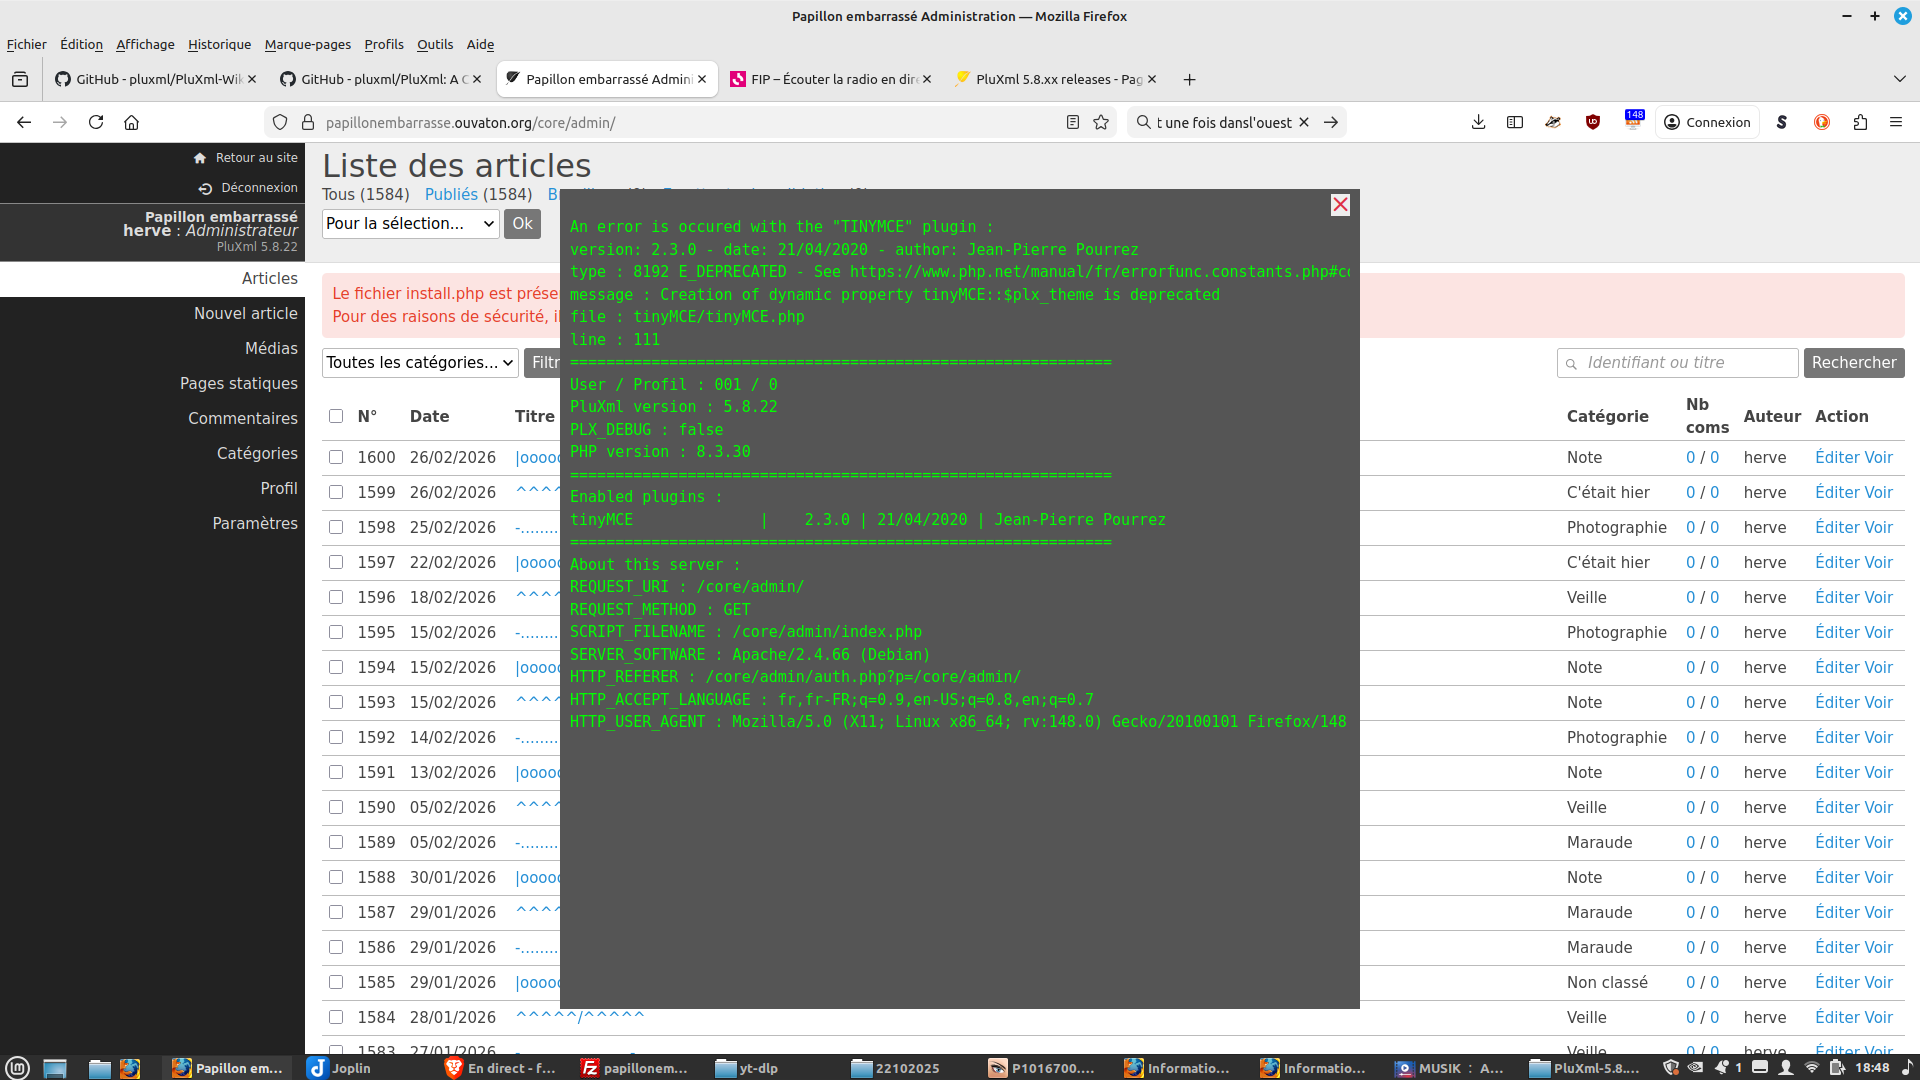The height and width of the screenshot is (1080, 1920).
Task: Click the uBlock Origin shield icon
Action: point(1593,122)
